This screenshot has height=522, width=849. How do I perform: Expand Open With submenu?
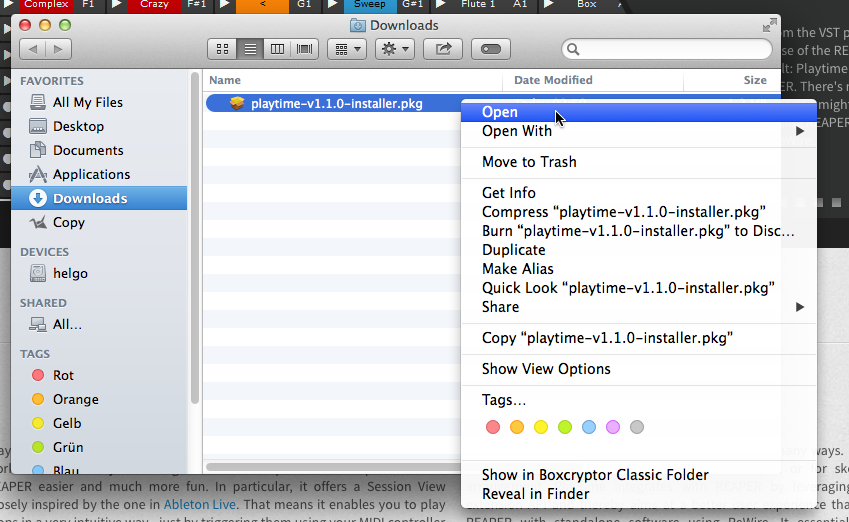(638, 131)
